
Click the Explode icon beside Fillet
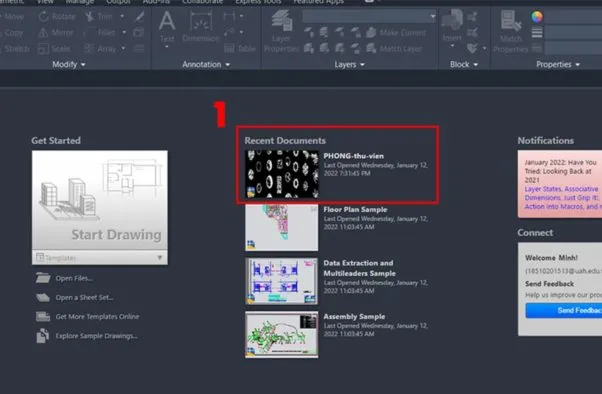click(x=139, y=33)
